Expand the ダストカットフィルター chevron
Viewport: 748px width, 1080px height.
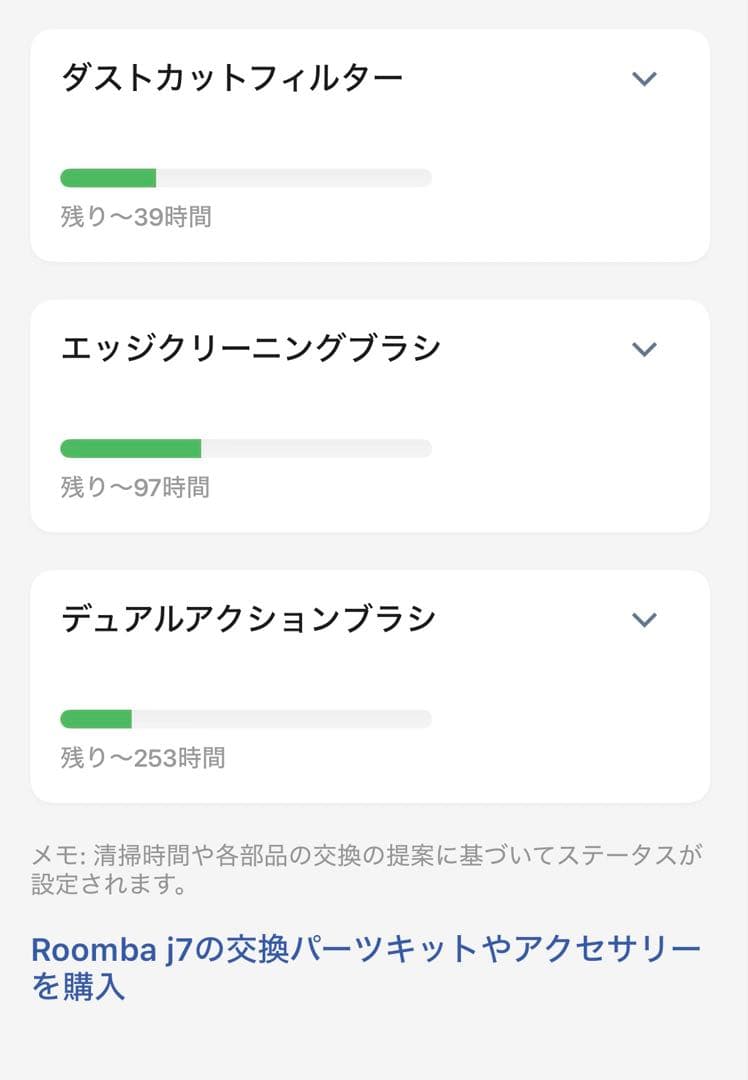(x=645, y=78)
